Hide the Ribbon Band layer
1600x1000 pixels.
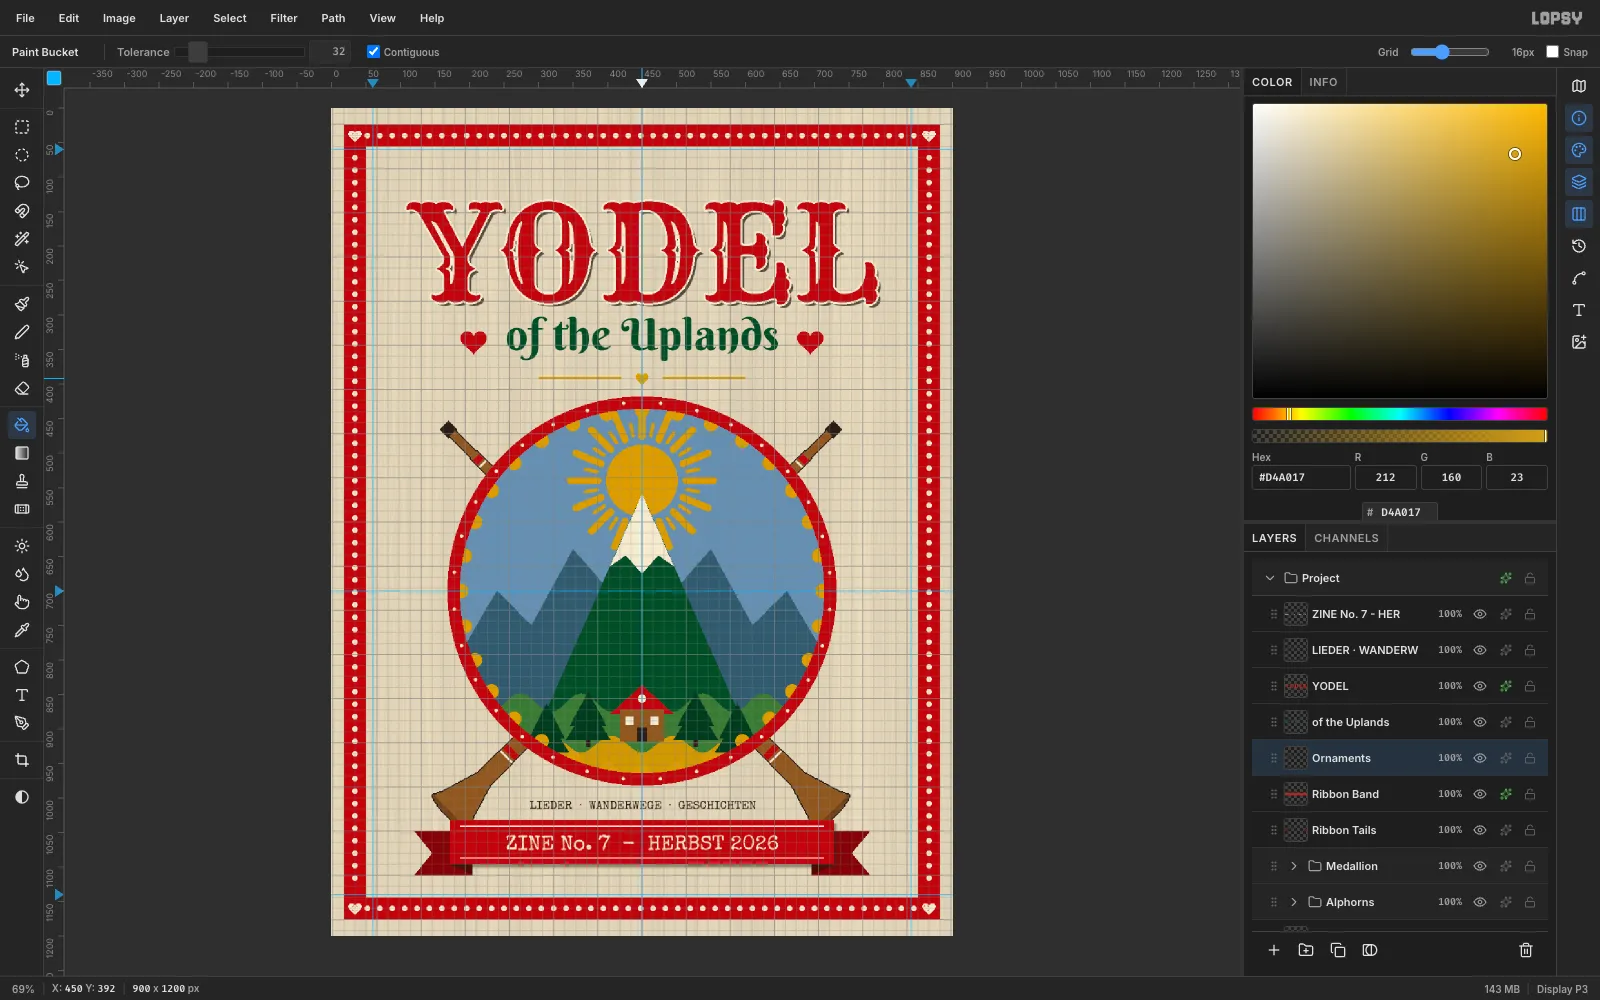click(x=1480, y=794)
